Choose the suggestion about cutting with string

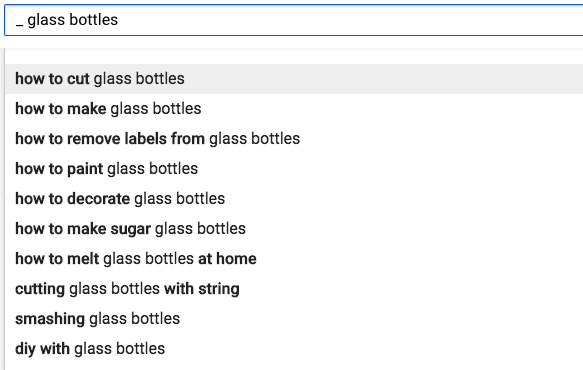pyautogui.click(x=294, y=289)
